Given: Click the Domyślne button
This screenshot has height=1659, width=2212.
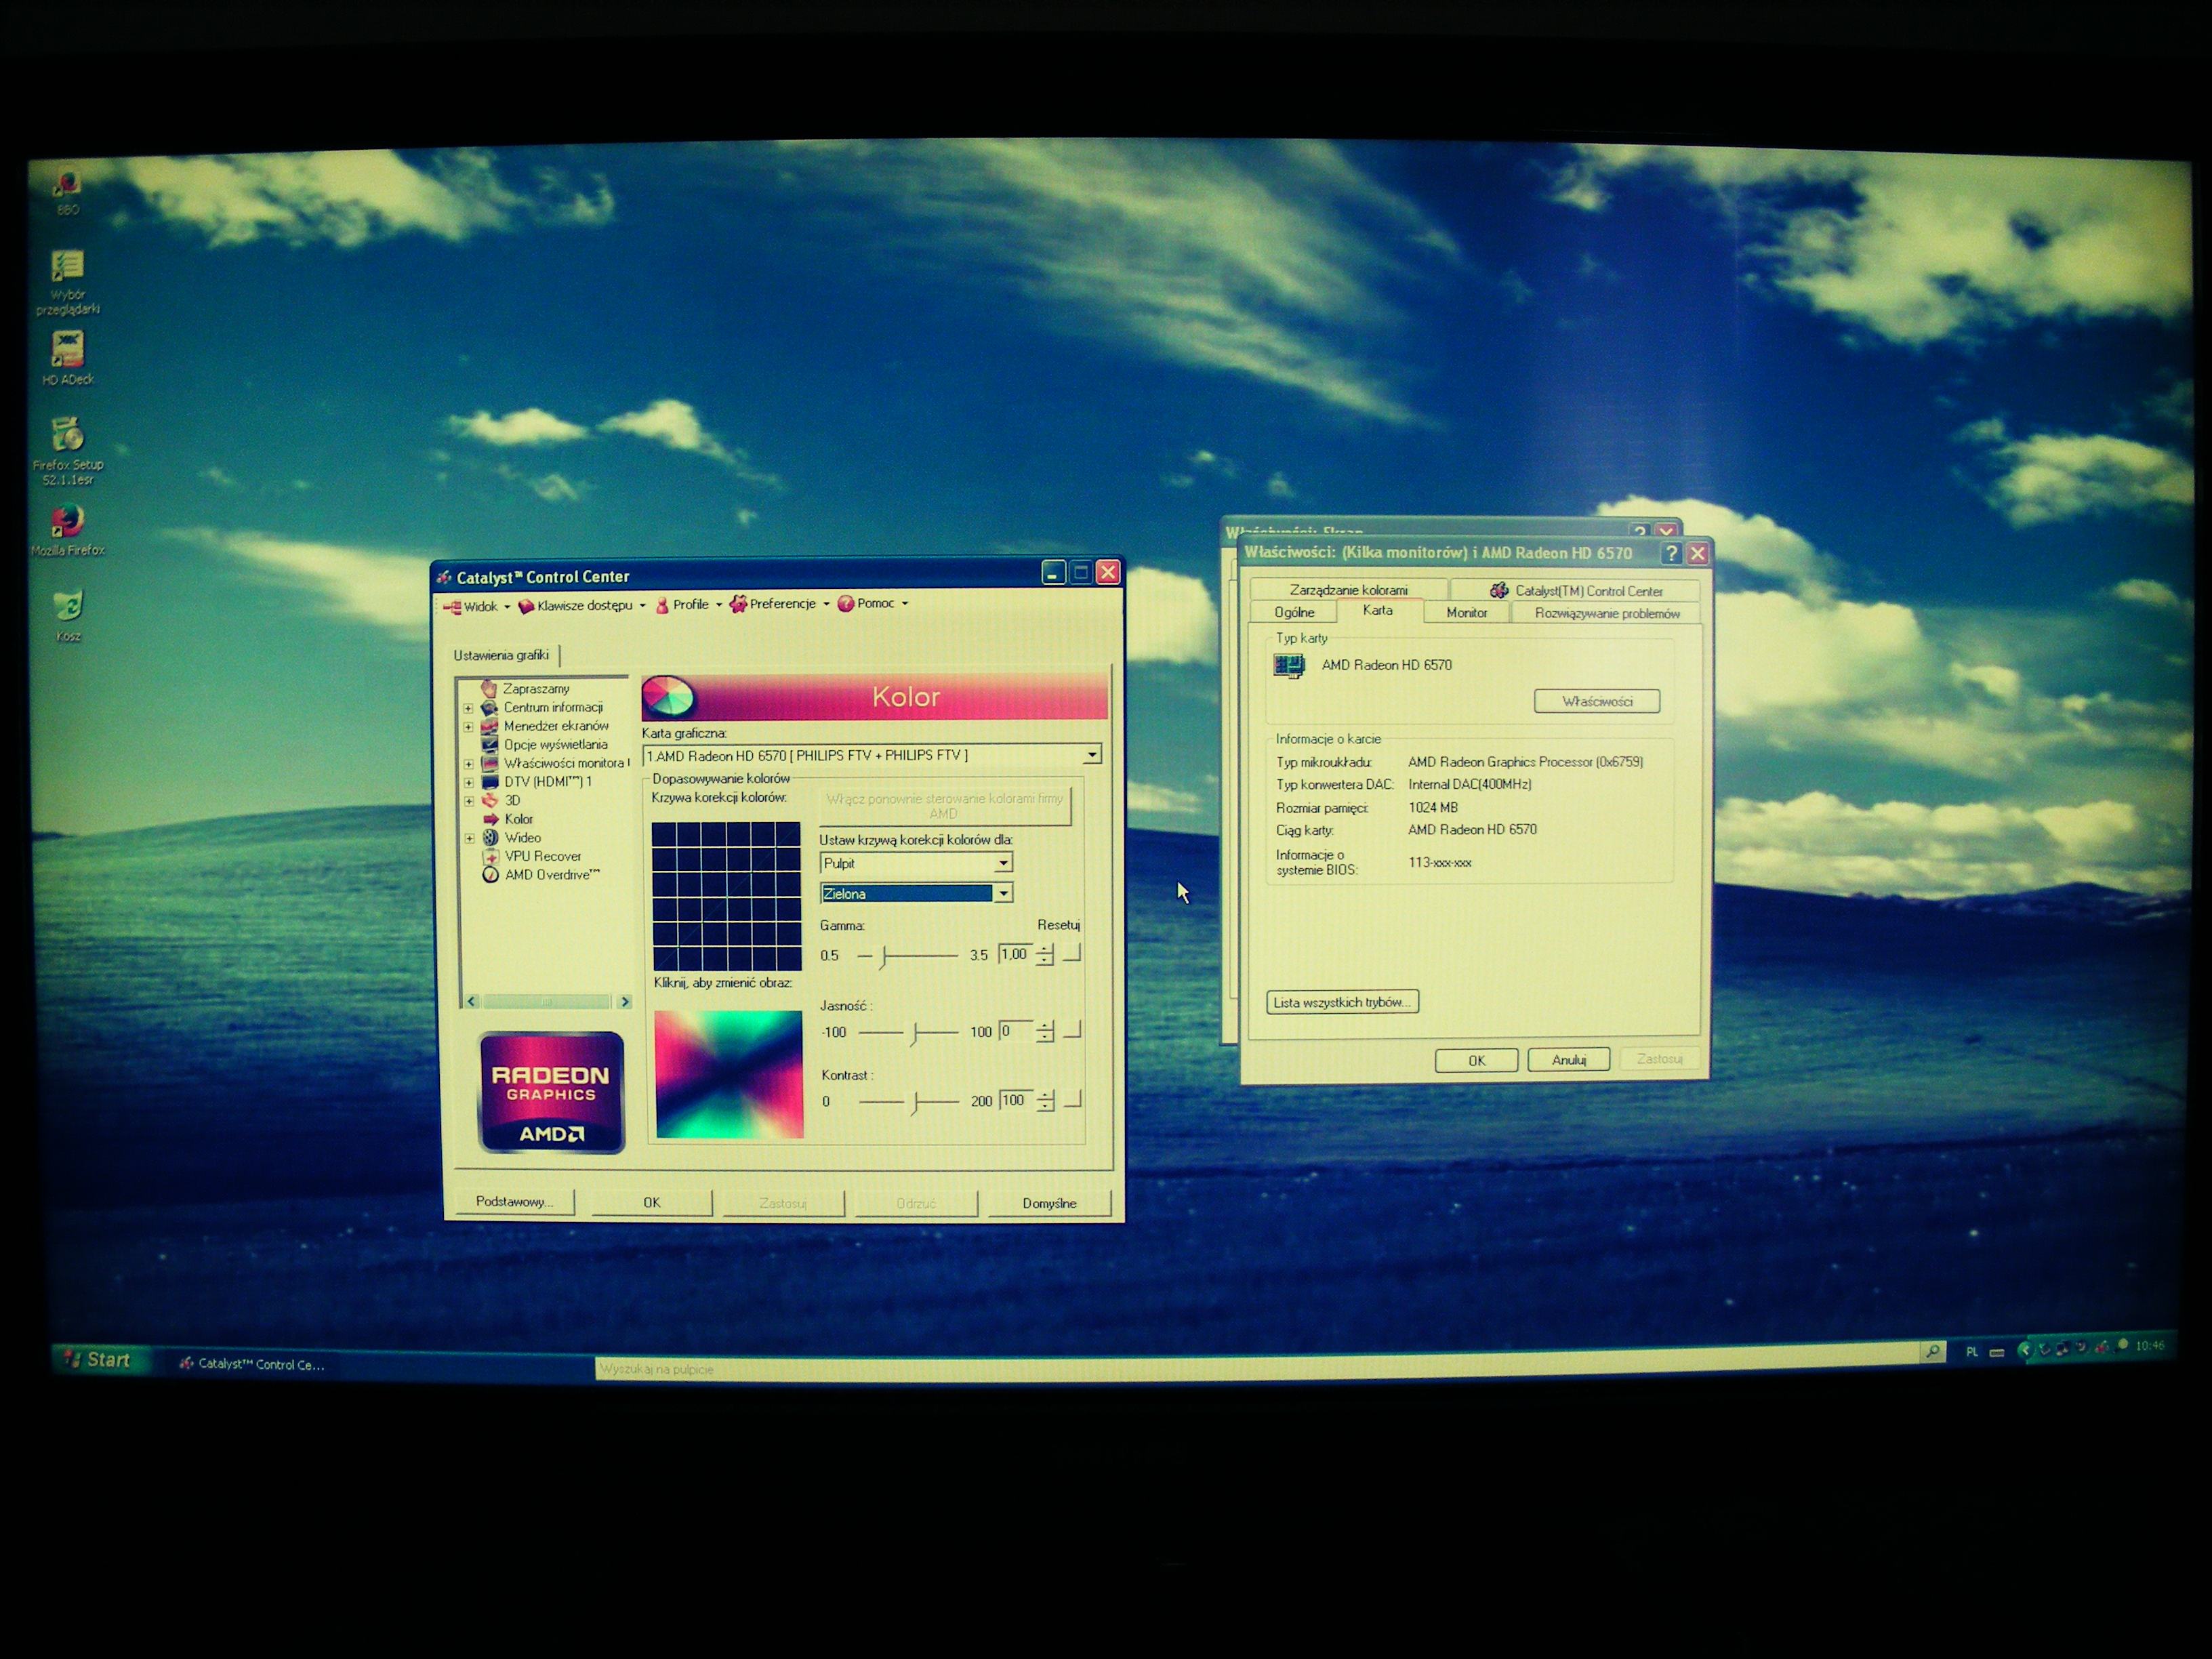Looking at the screenshot, I should point(1049,1203).
